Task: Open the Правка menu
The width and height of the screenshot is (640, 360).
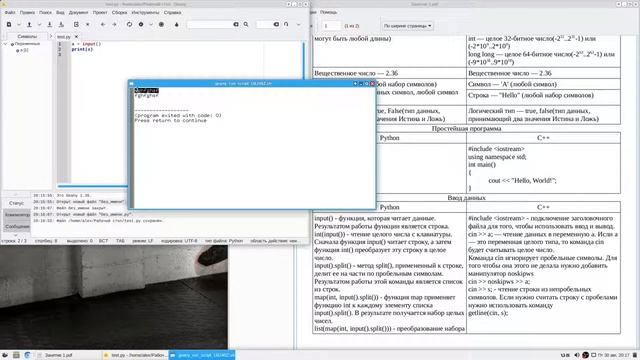Action: pyautogui.click(x=27, y=13)
